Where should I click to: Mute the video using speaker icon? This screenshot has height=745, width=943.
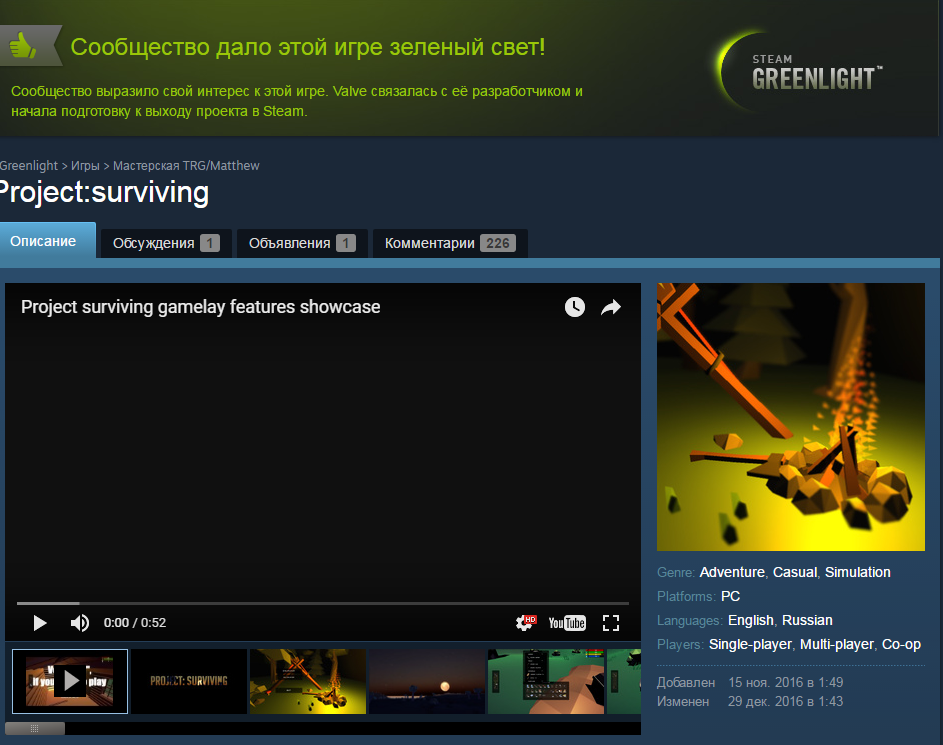click(79, 623)
